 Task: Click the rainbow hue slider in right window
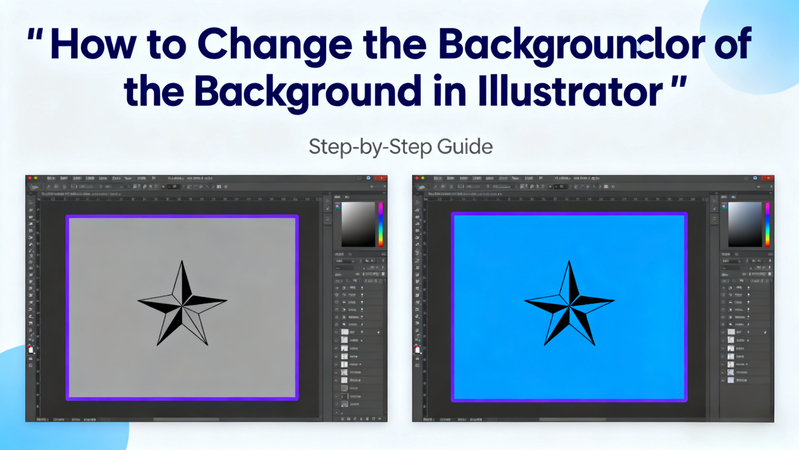pyautogui.click(x=767, y=224)
